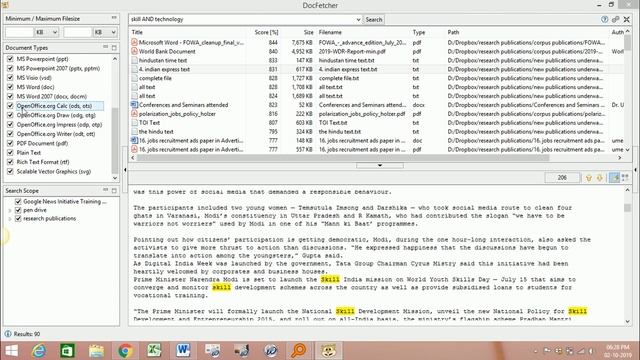Select 'hindustan time text' result
Image resolution: width=640 pixels, height=360 pixels.
(377, 60)
